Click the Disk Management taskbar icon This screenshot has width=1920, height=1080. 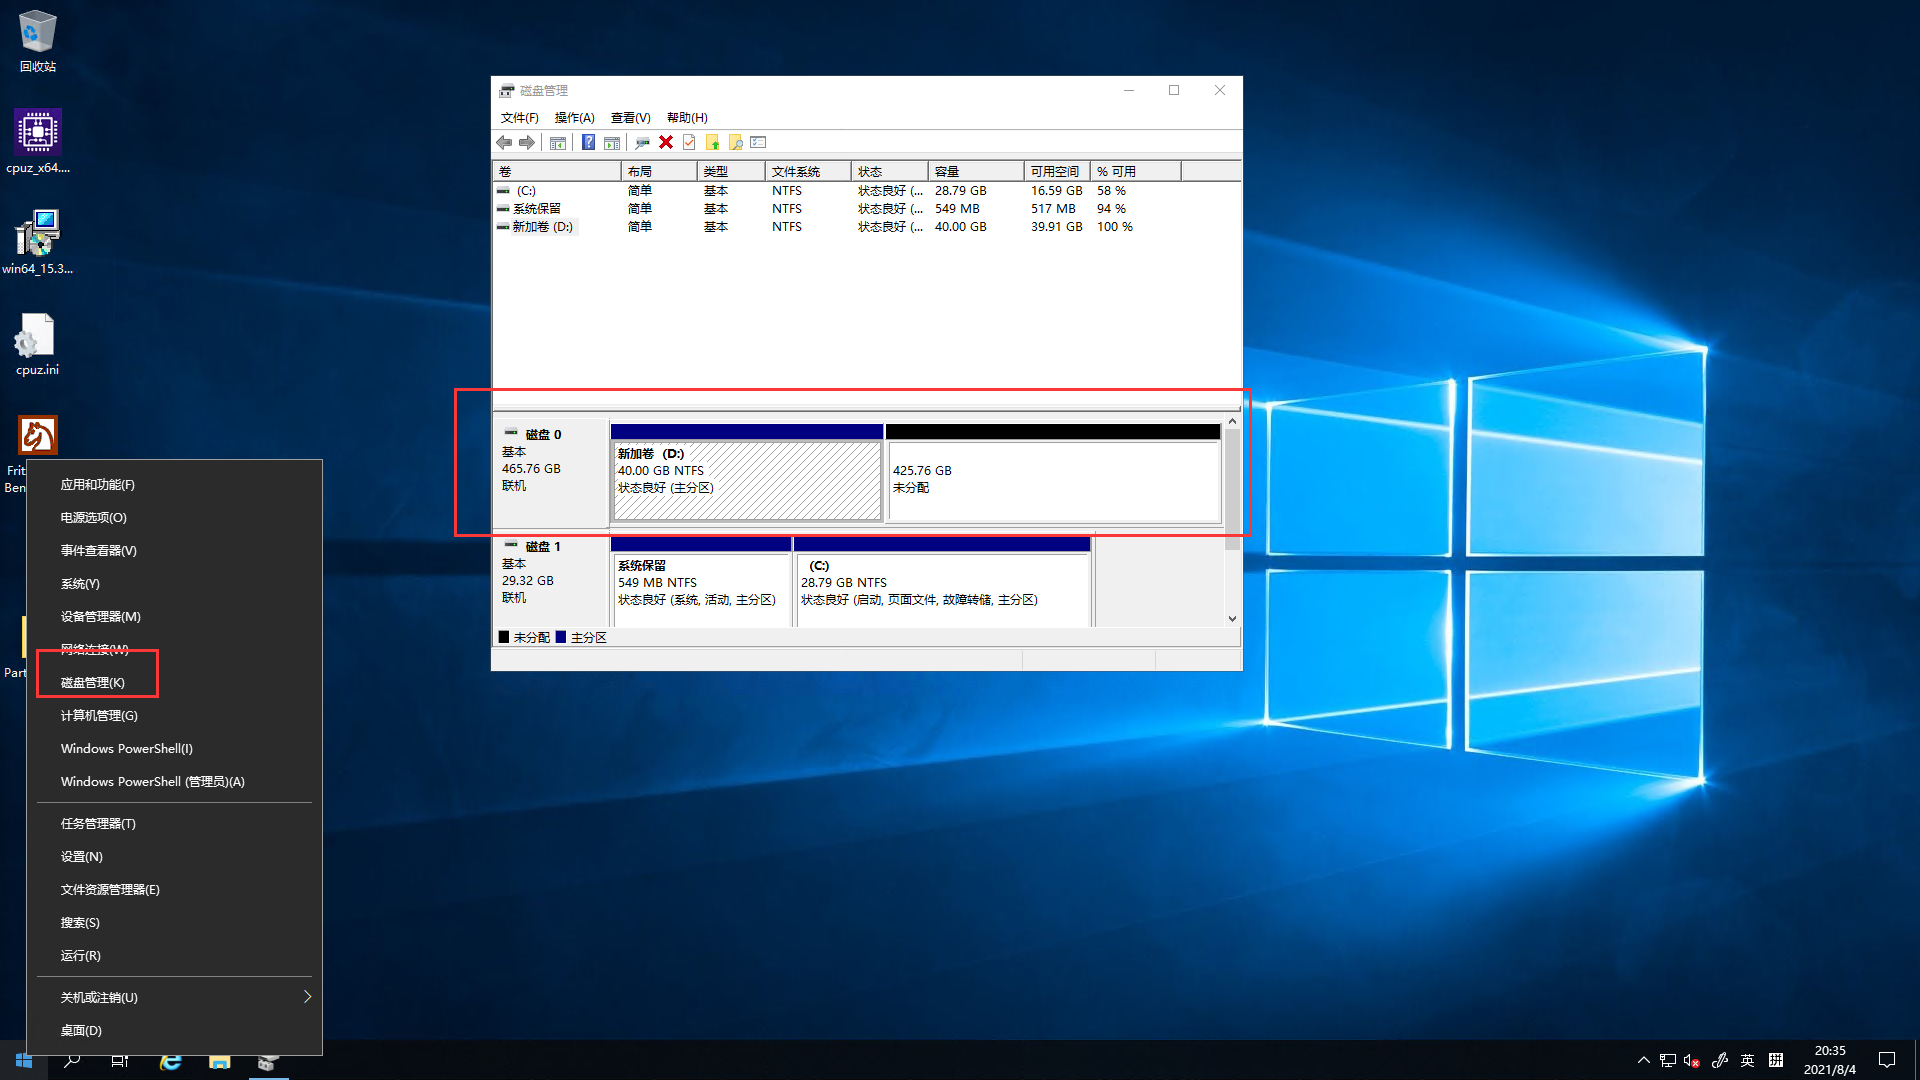(x=268, y=1060)
